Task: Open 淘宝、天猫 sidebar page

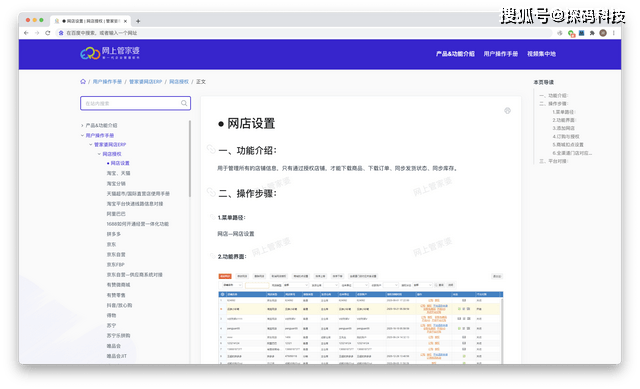Action: tap(118, 173)
